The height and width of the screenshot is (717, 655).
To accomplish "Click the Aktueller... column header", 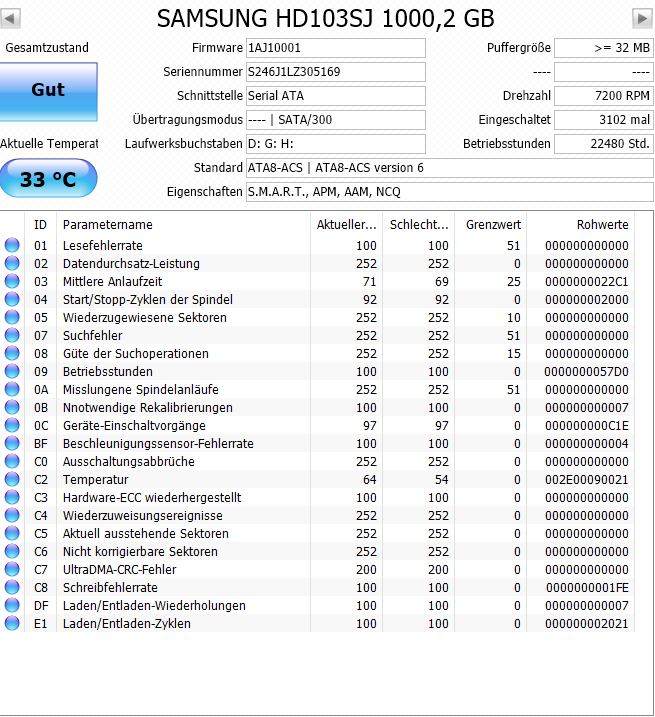I will (346, 225).
